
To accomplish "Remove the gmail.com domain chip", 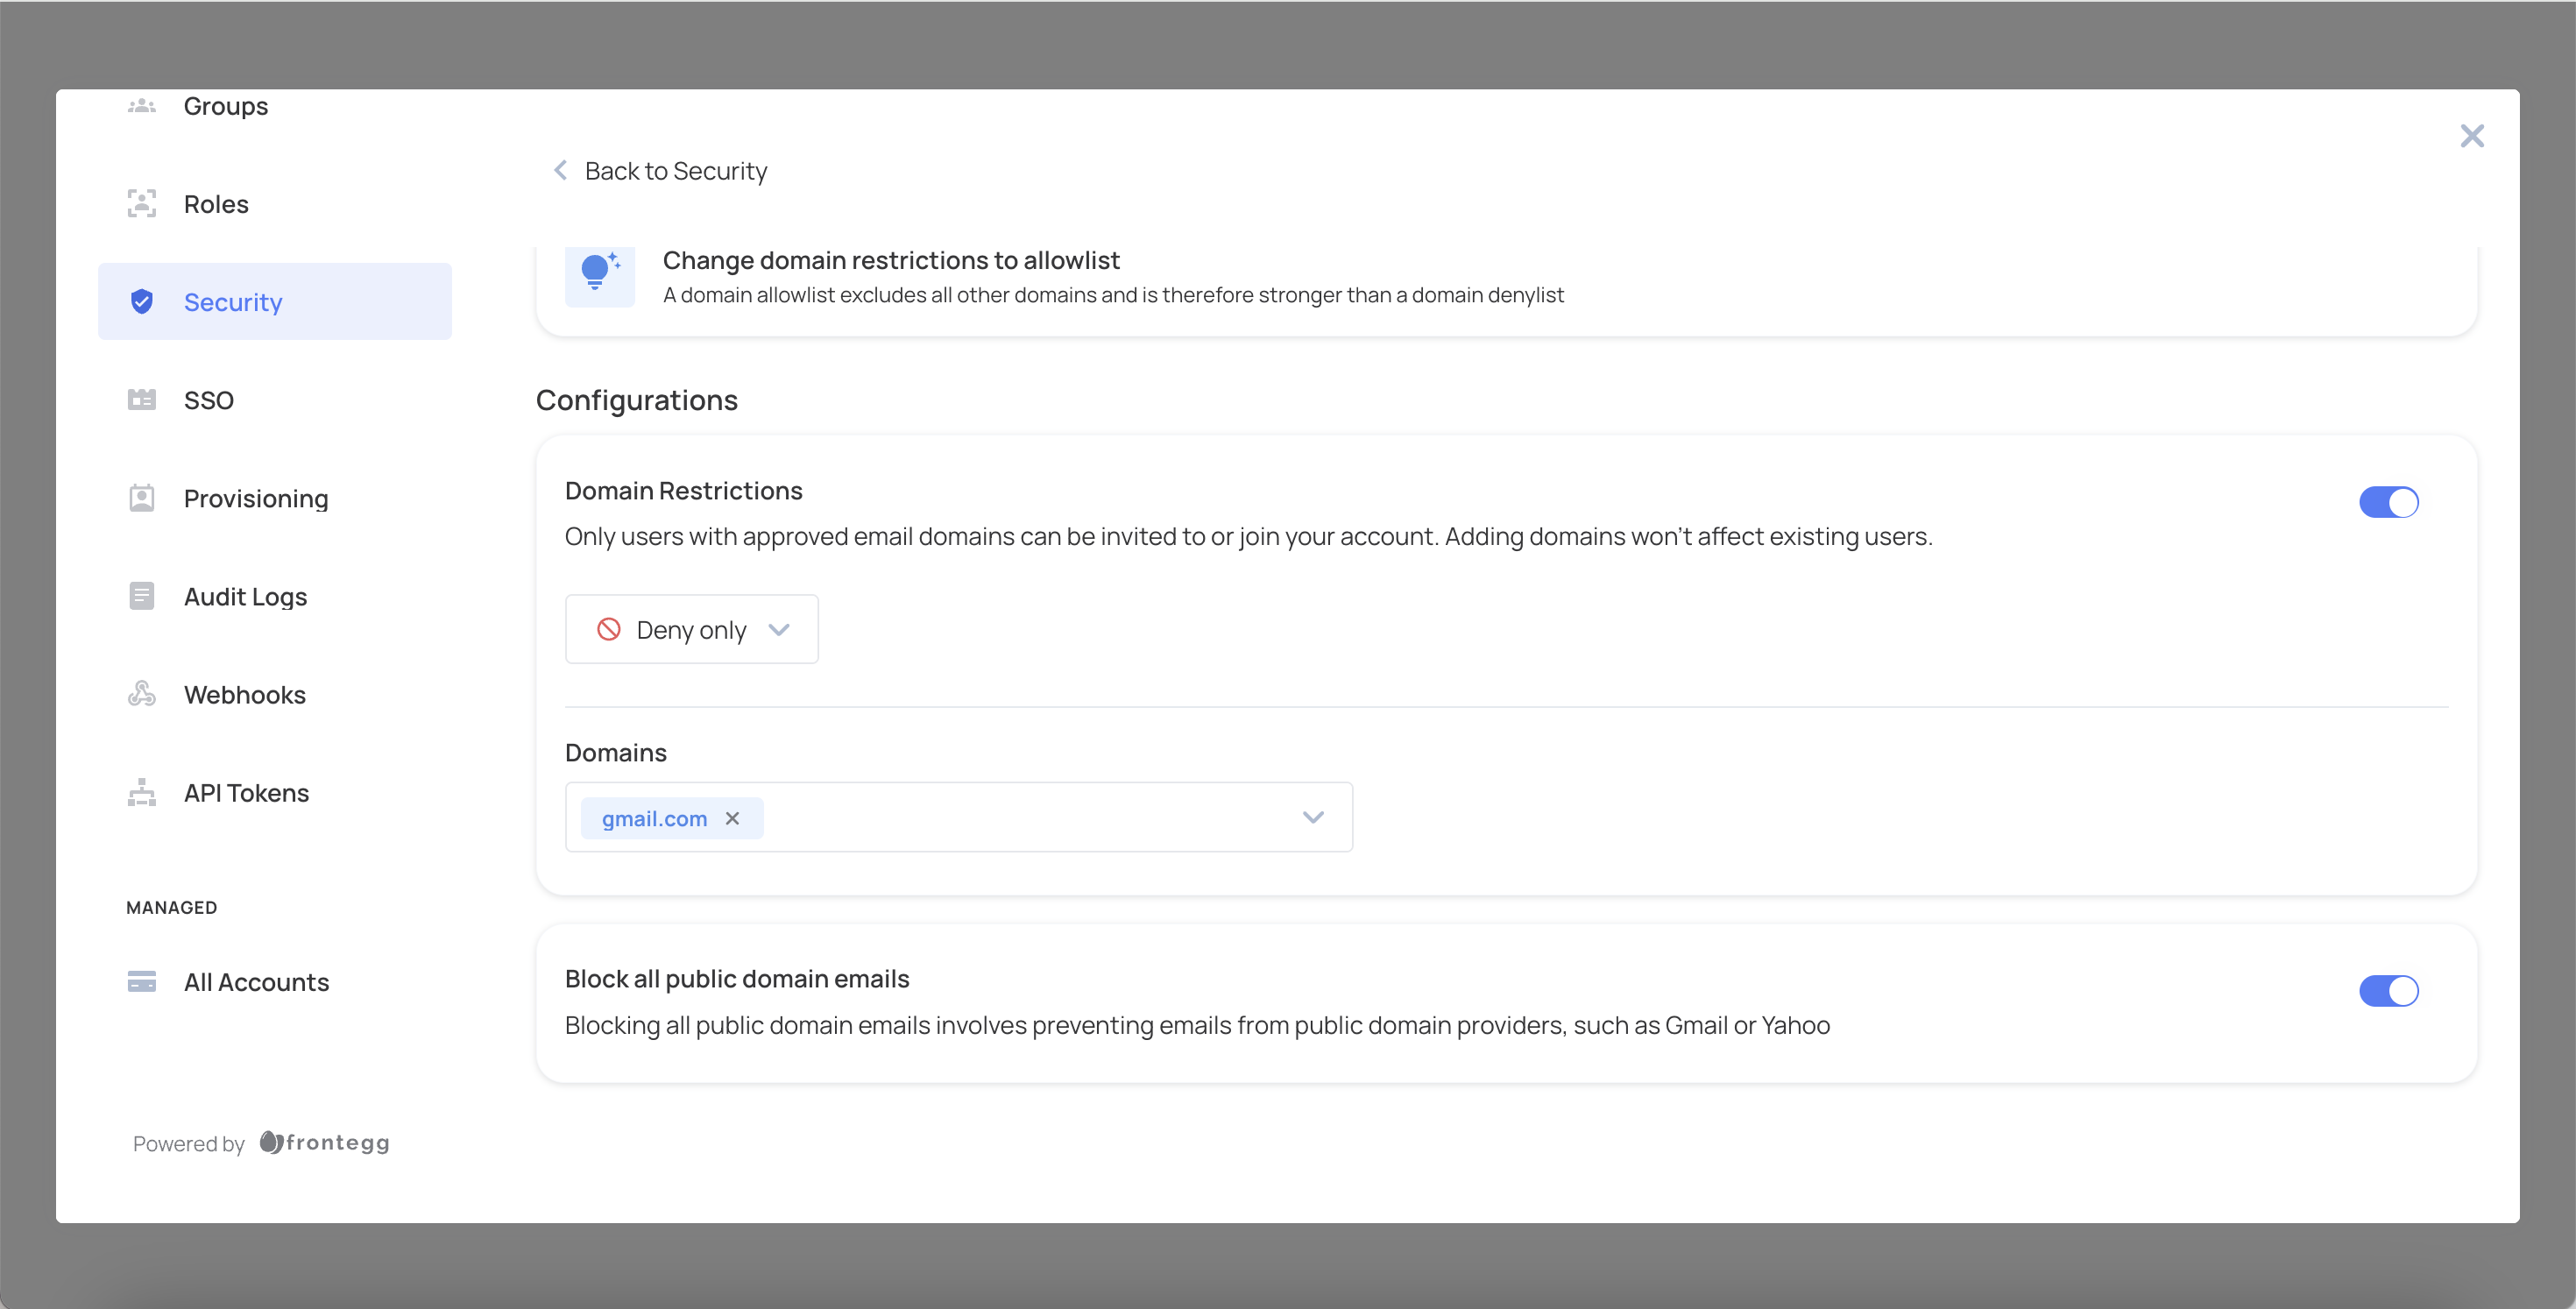I will click(x=733, y=819).
